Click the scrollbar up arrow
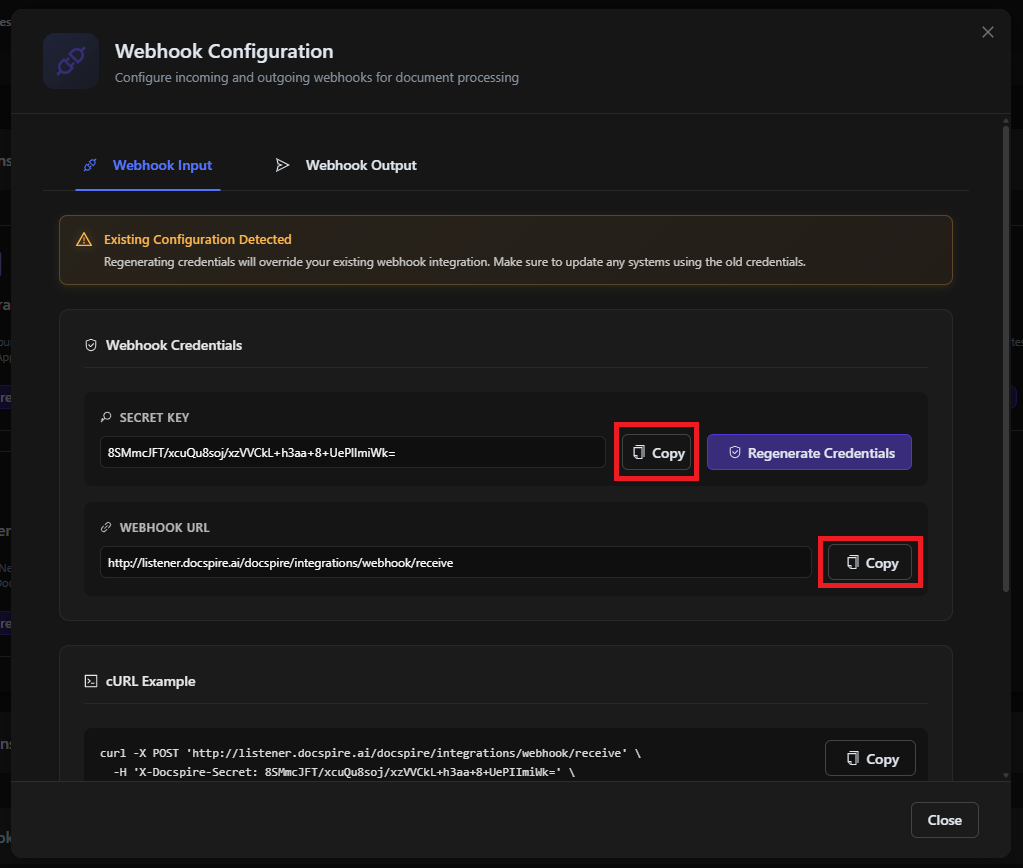Image resolution: width=1023 pixels, height=868 pixels. point(1004,119)
